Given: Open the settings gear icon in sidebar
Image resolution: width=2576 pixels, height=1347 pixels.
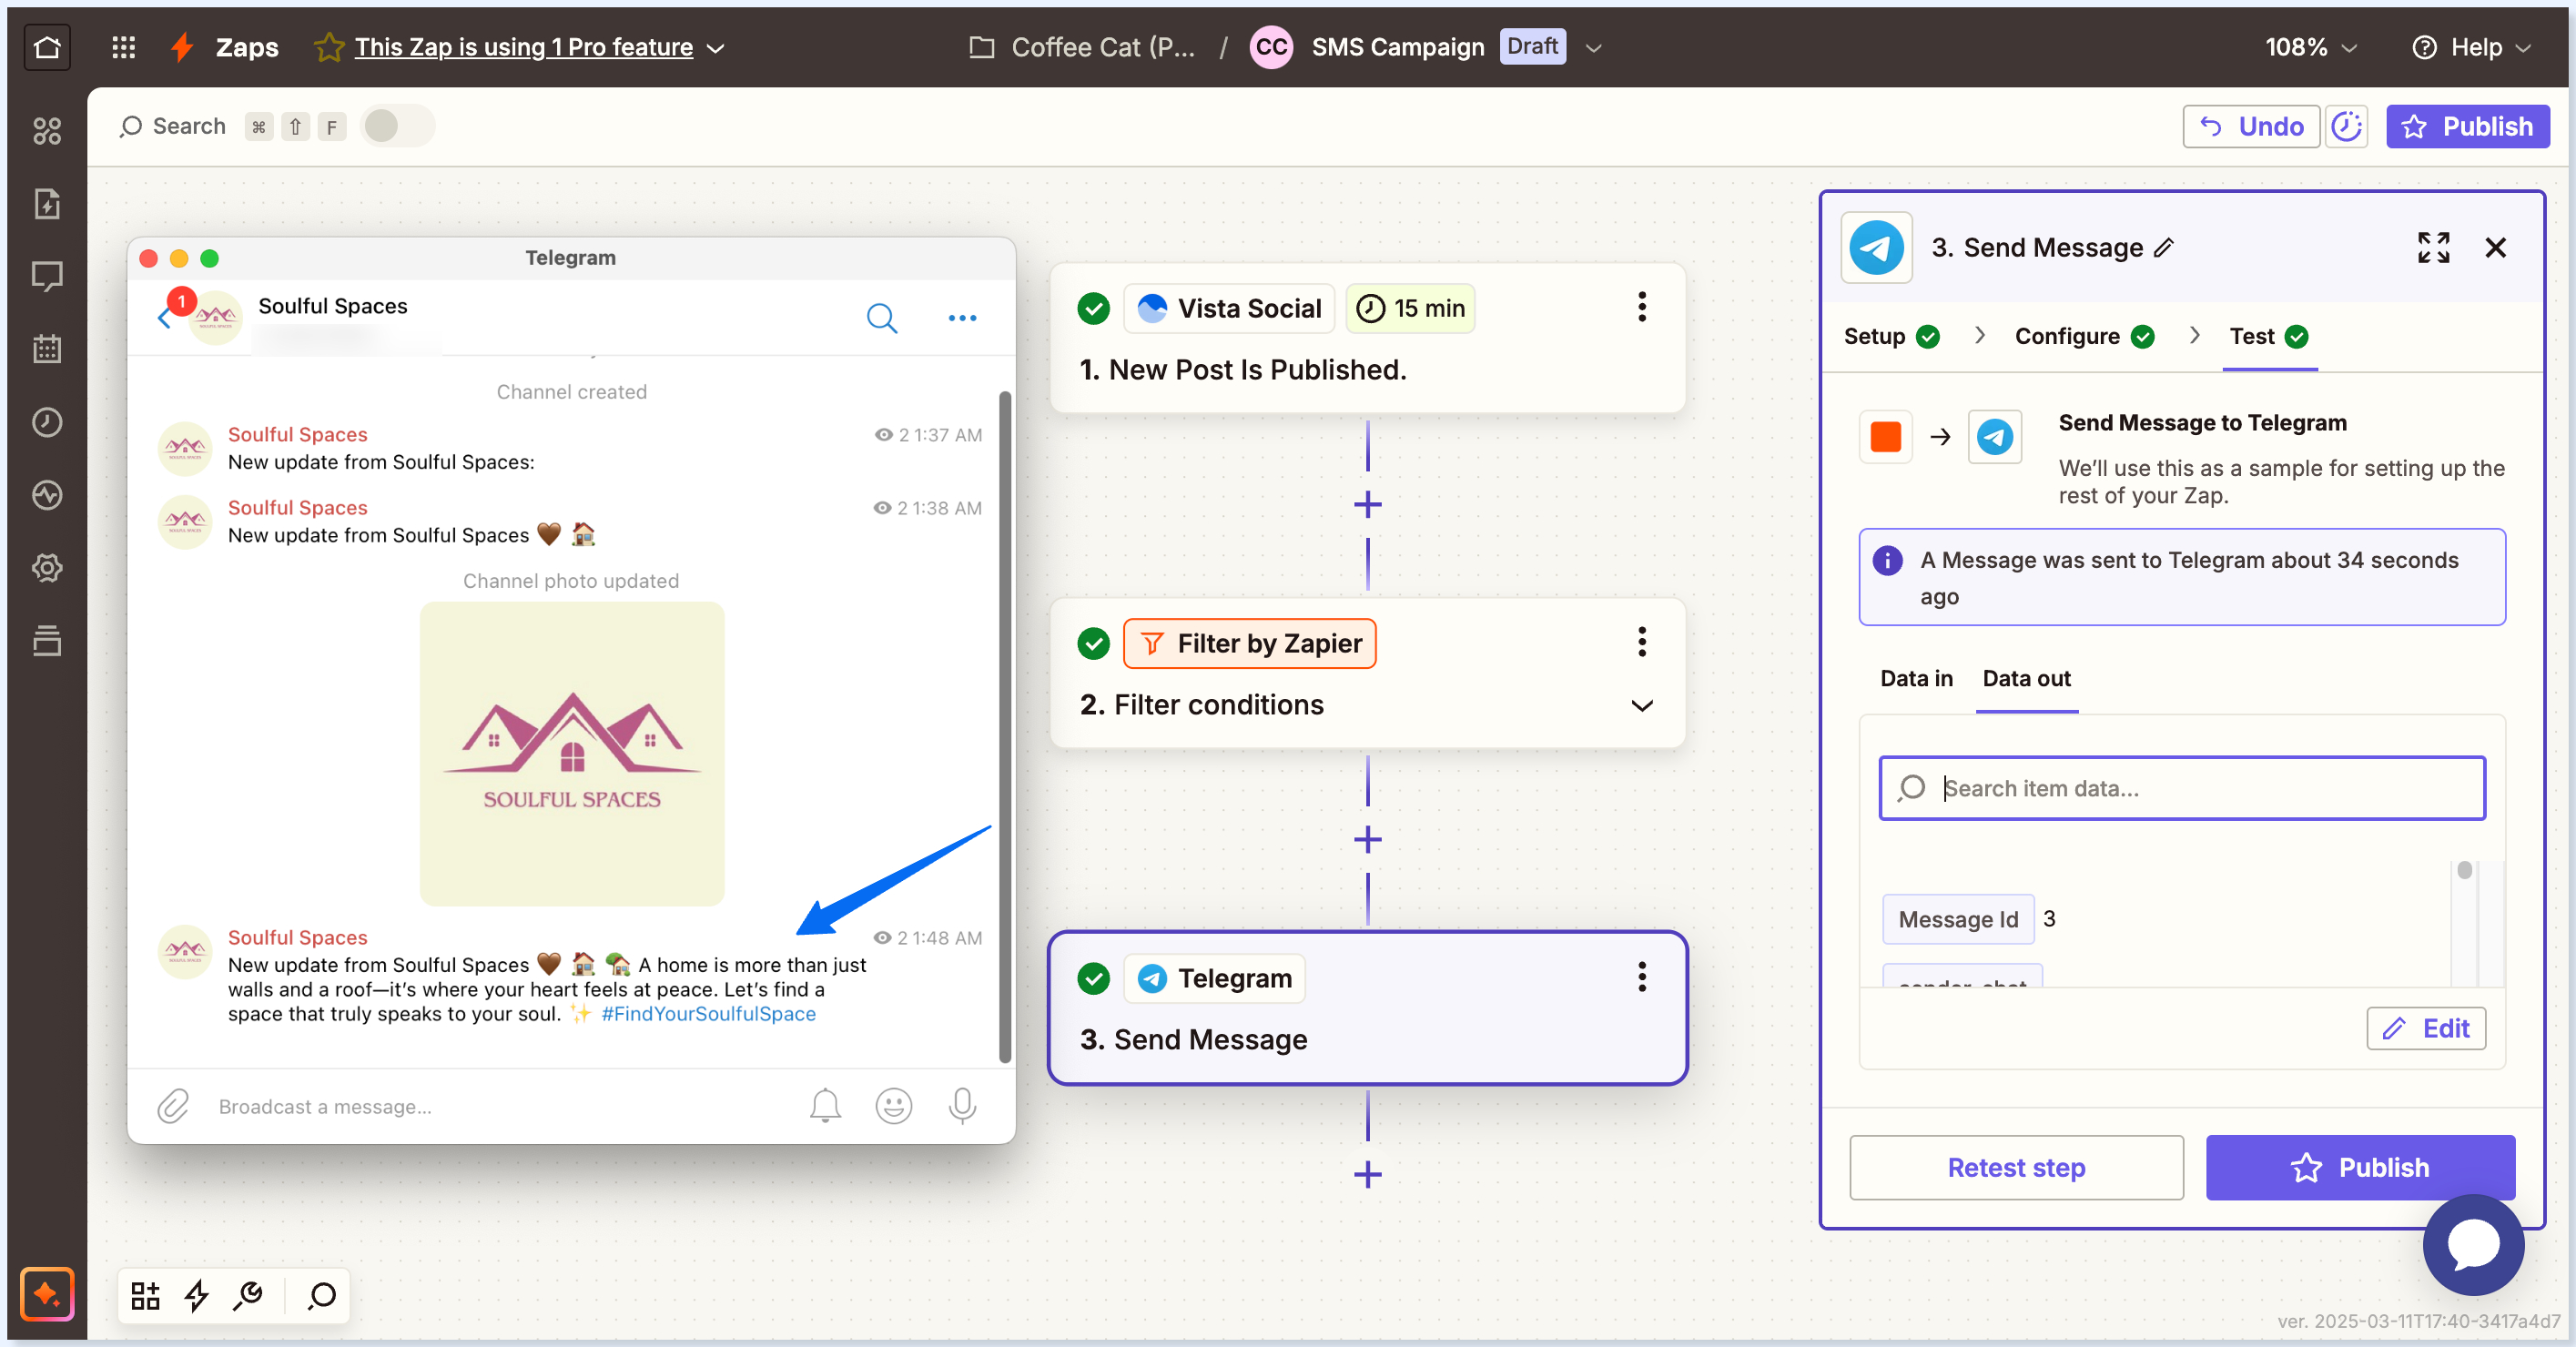Looking at the screenshot, I should click(x=47, y=568).
